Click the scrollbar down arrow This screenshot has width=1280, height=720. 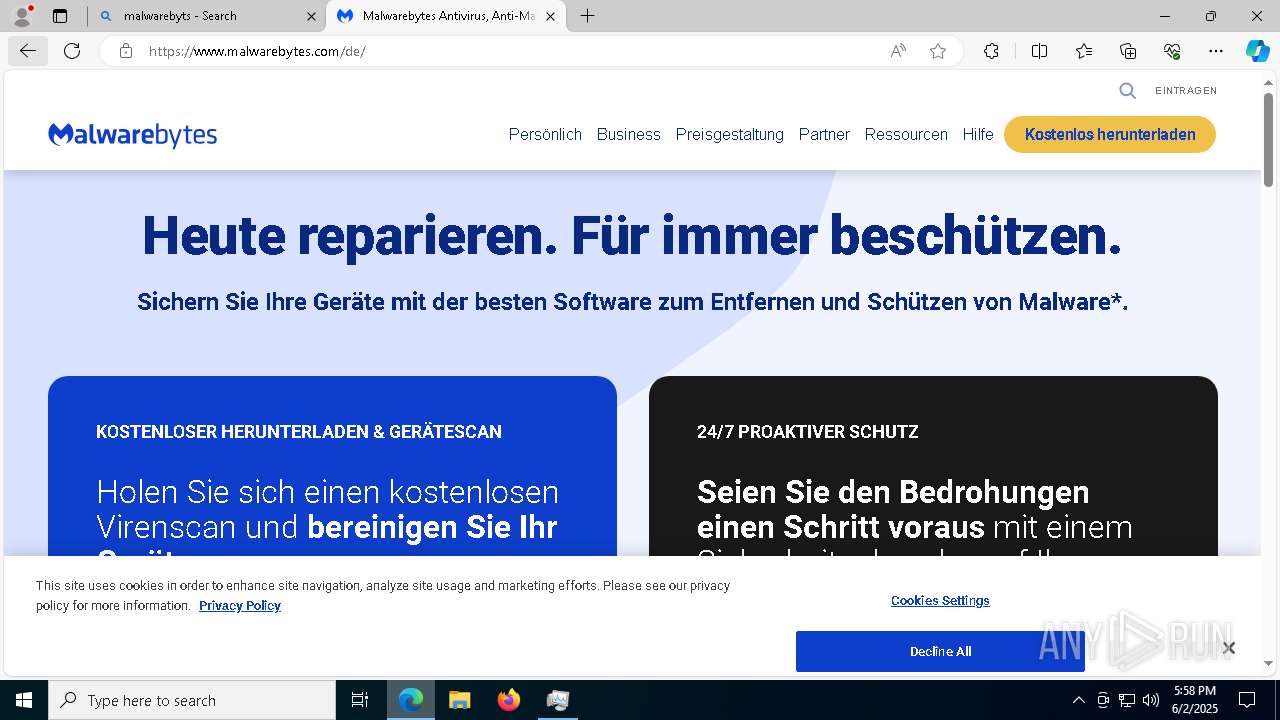pos(1268,663)
